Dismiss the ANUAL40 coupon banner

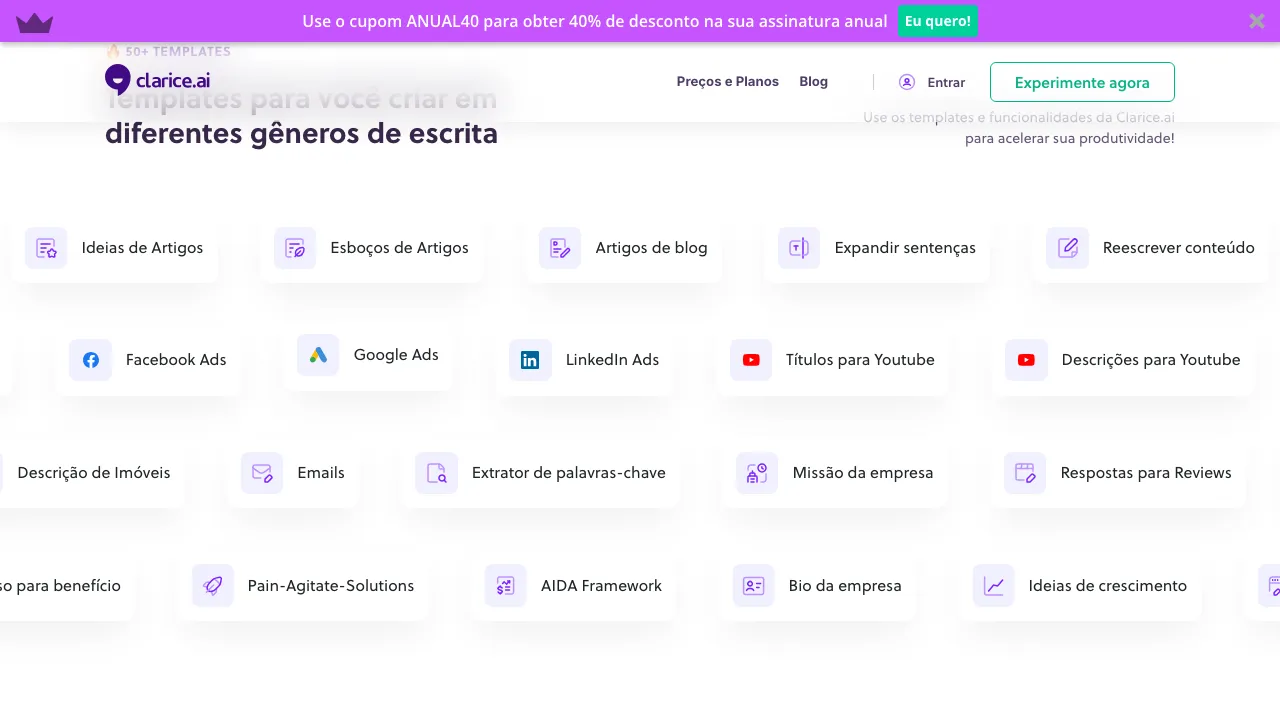tap(1257, 21)
